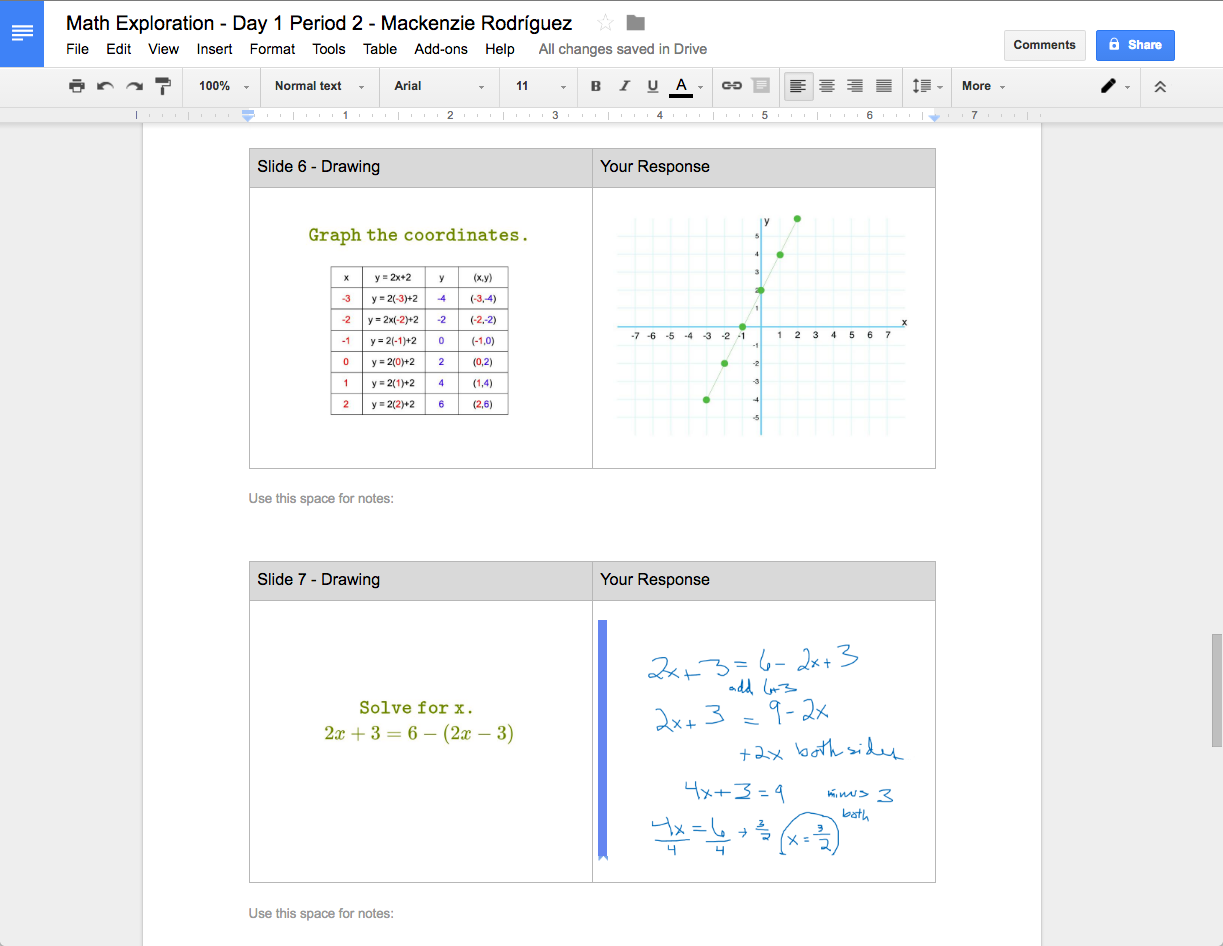The image size is (1223, 946).
Task: Click 'All changes saved in Drive' status
Action: [x=622, y=49]
